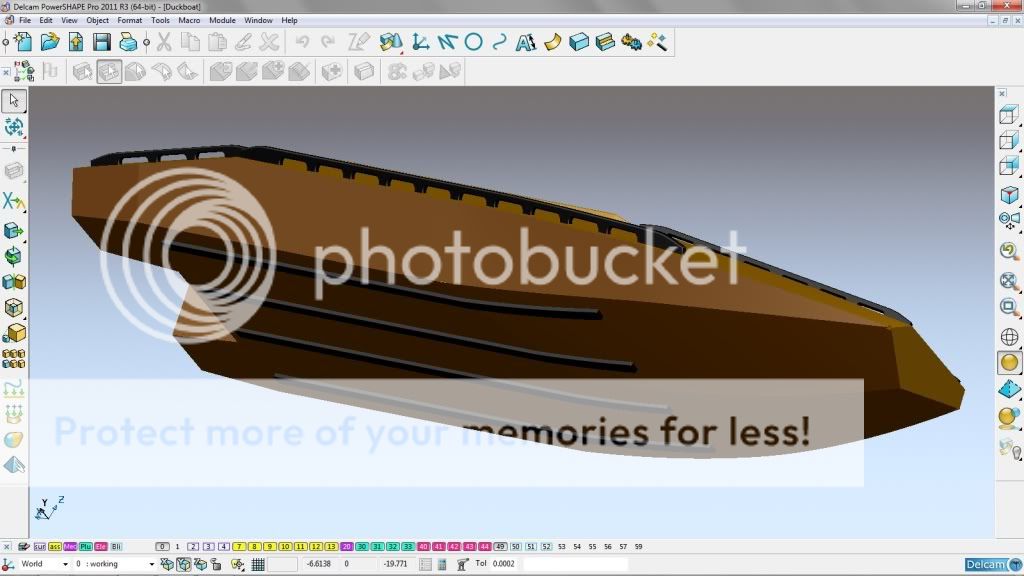
Task: Open the solid feature tool
Action: click(x=605, y=42)
